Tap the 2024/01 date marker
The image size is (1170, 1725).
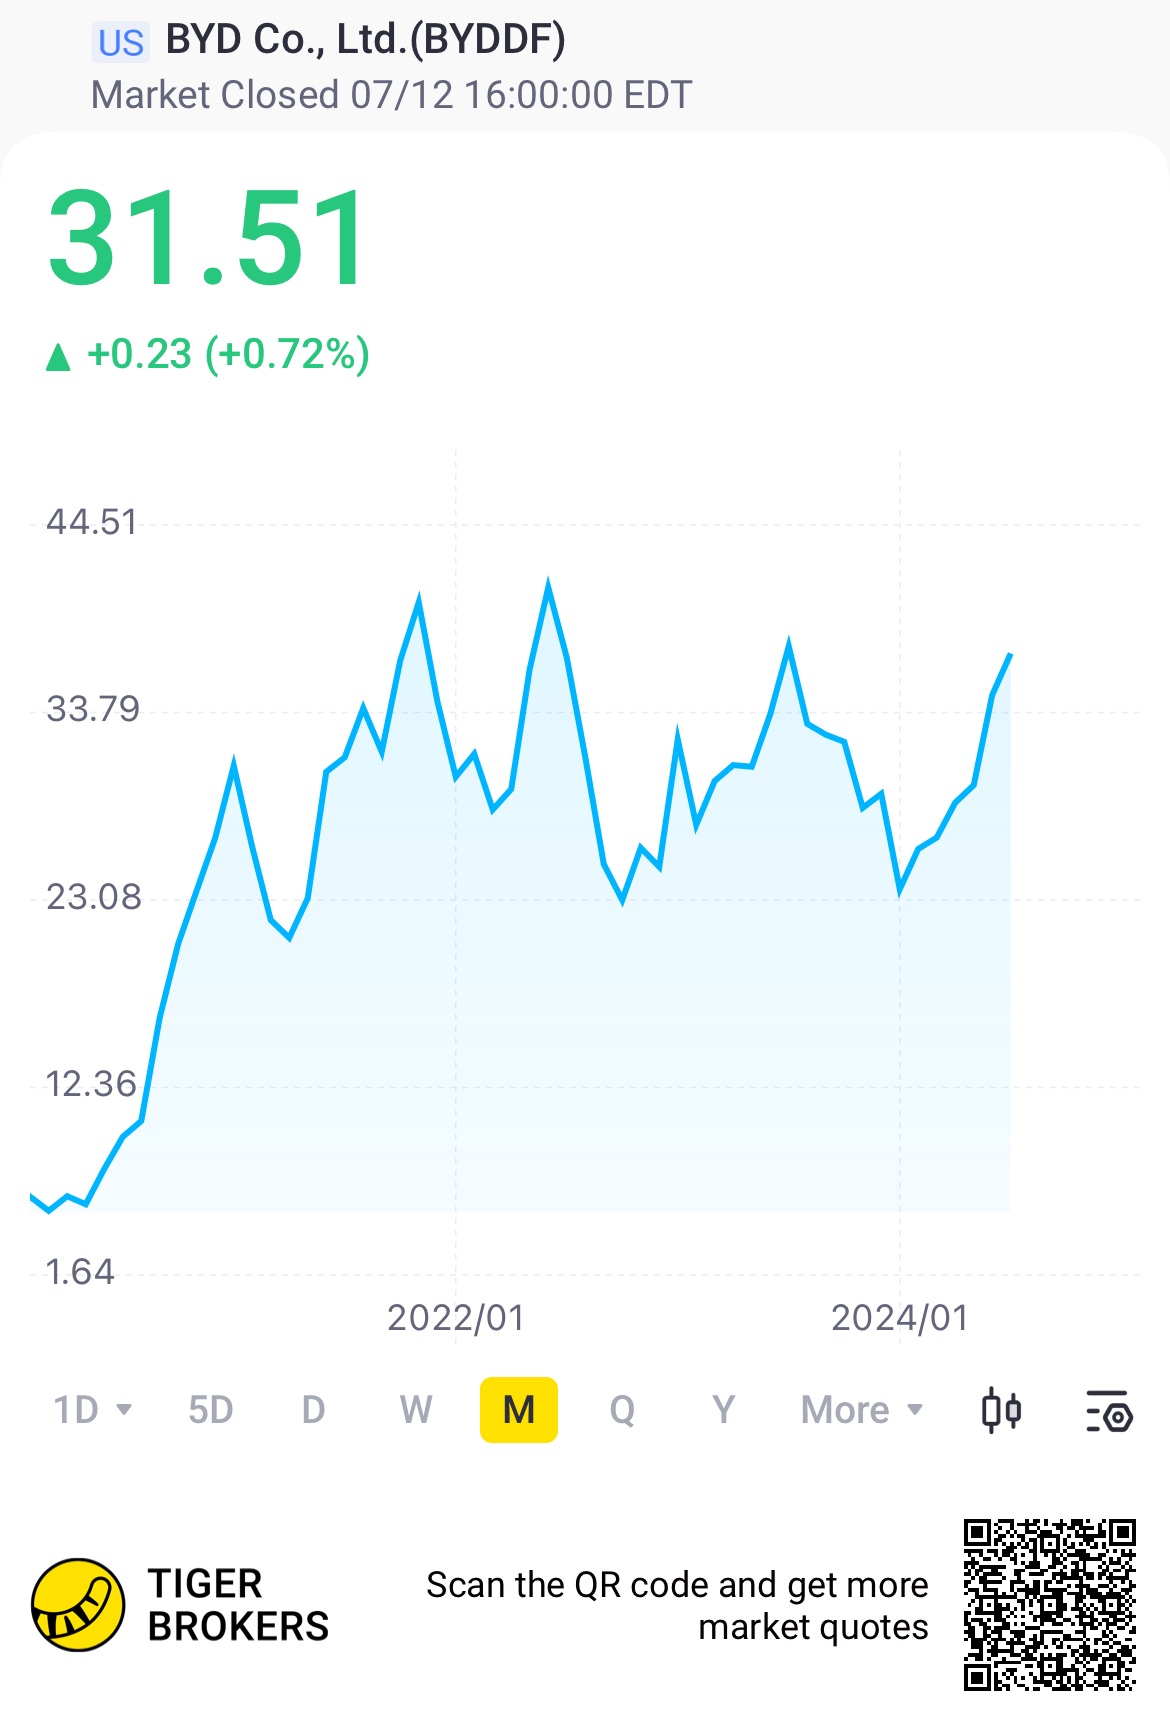click(900, 1318)
